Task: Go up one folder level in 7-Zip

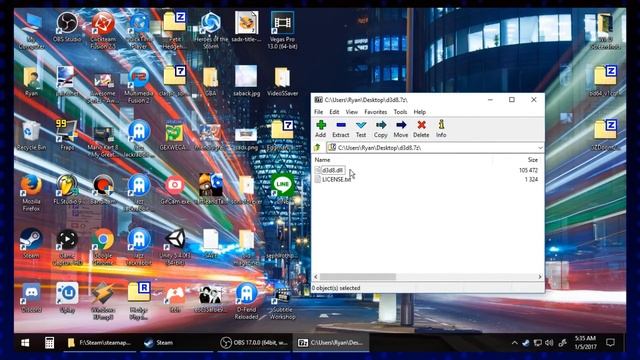Action: coord(317,147)
